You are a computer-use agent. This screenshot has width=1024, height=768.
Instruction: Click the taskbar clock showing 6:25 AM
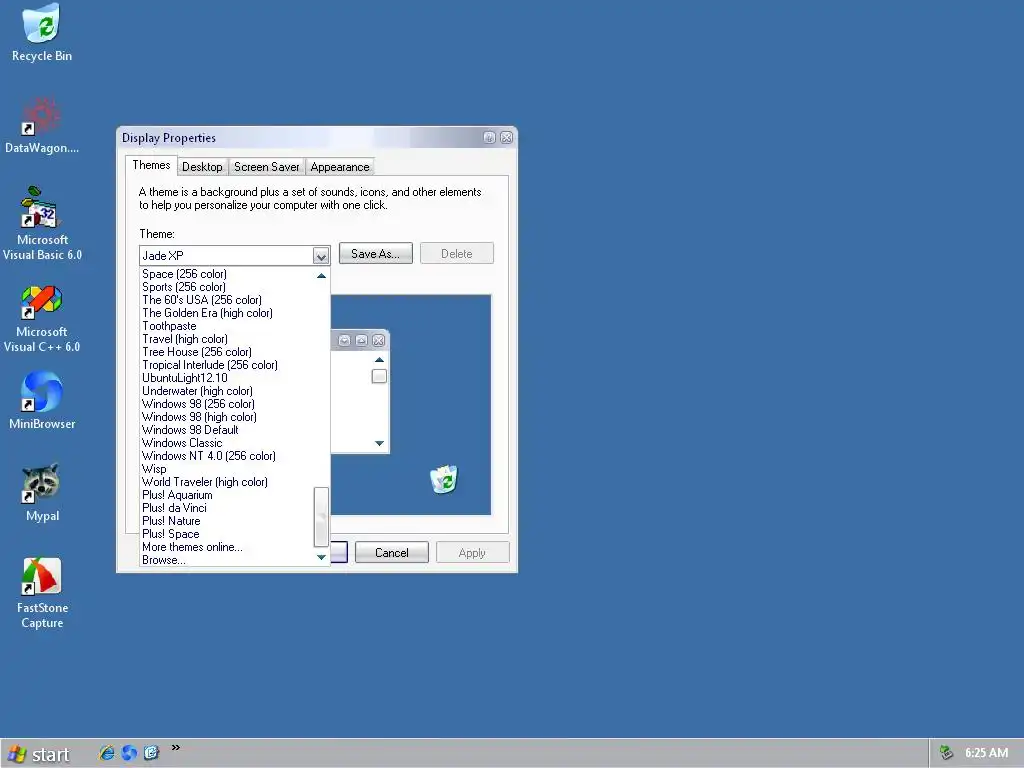tap(986, 753)
